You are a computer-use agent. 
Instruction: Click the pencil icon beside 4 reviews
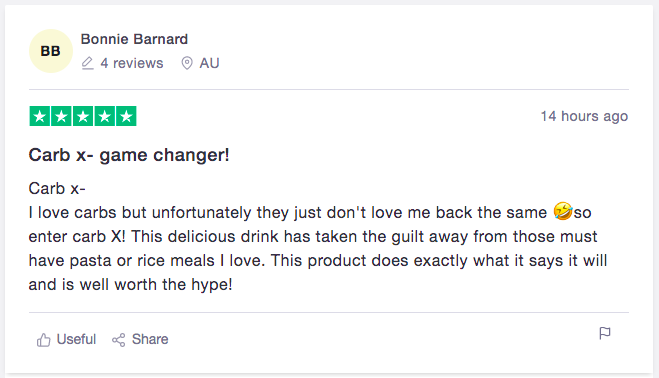(x=87, y=63)
